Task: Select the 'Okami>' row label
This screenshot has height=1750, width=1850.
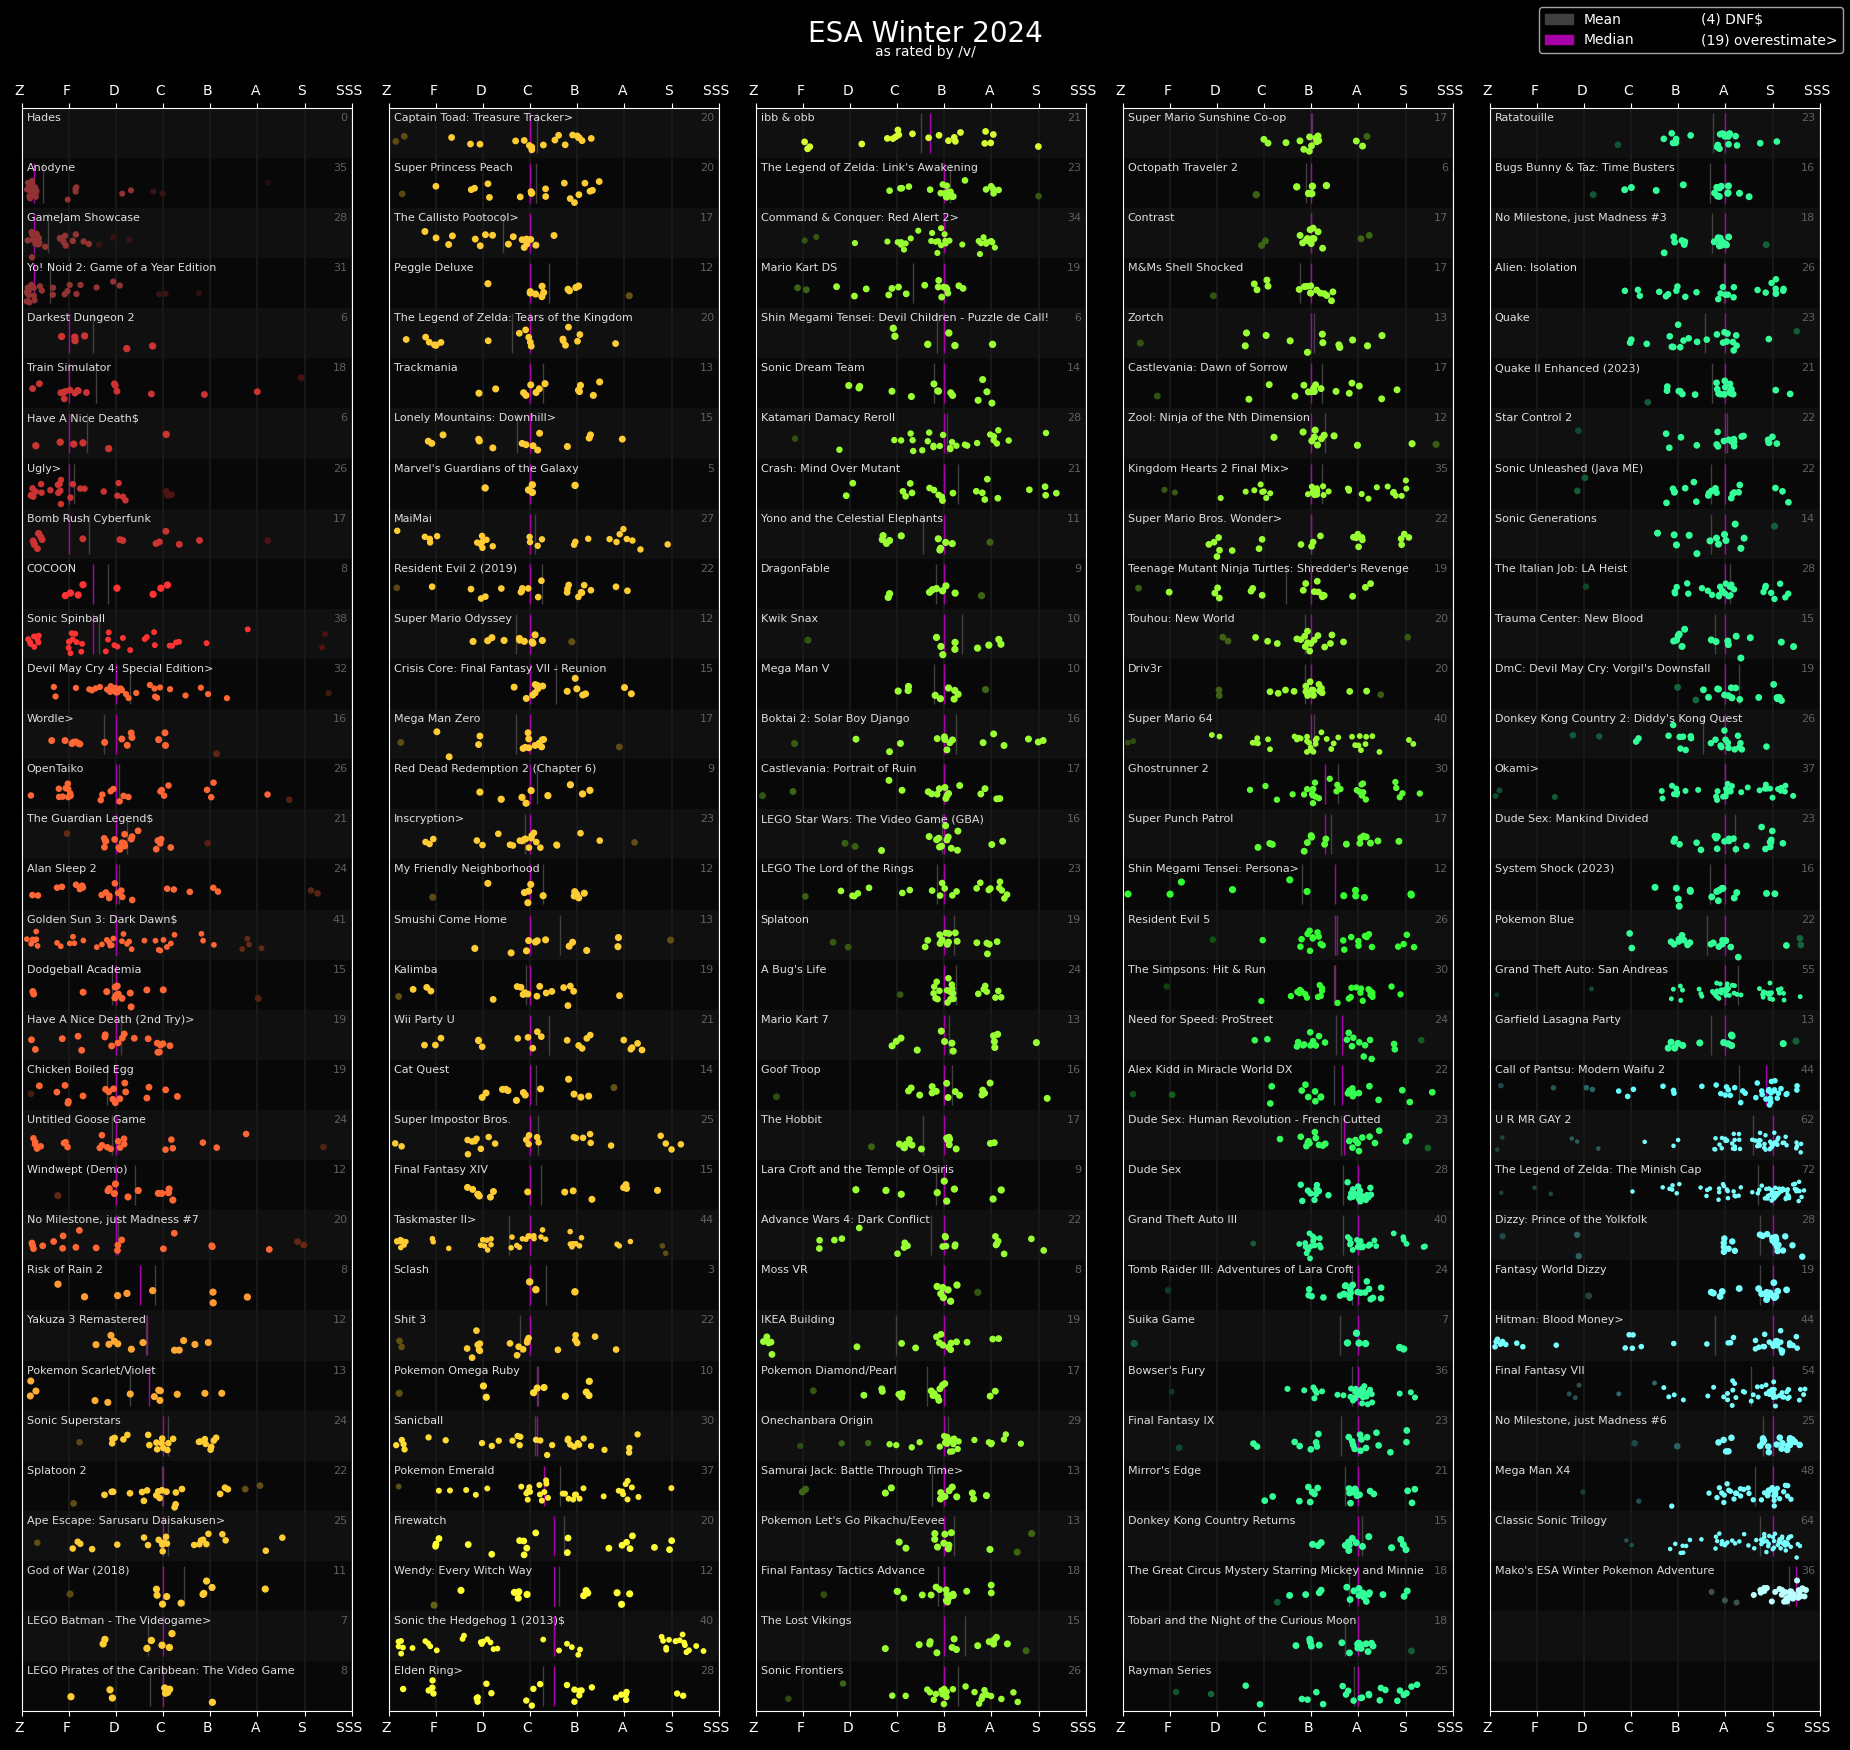Action: click(x=1516, y=769)
